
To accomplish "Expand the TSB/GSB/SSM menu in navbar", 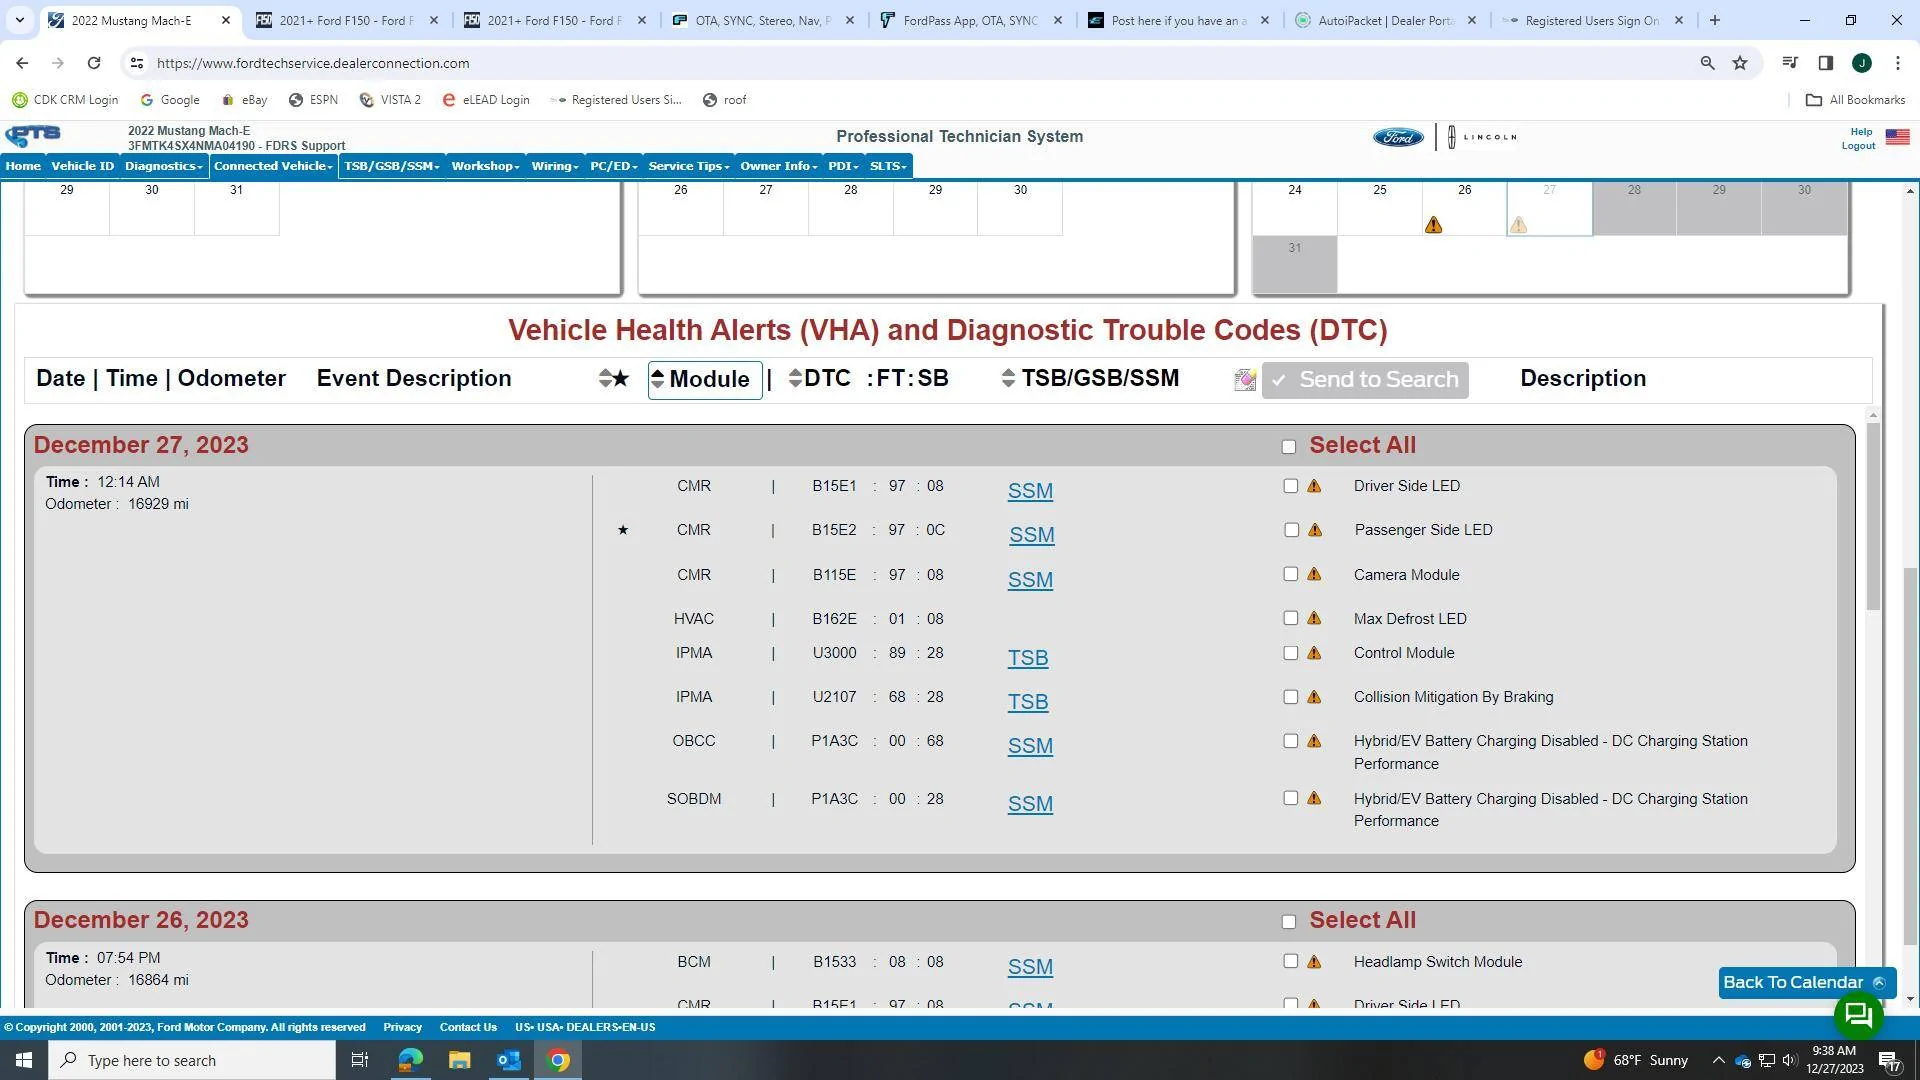I will (x=391, y=166).
